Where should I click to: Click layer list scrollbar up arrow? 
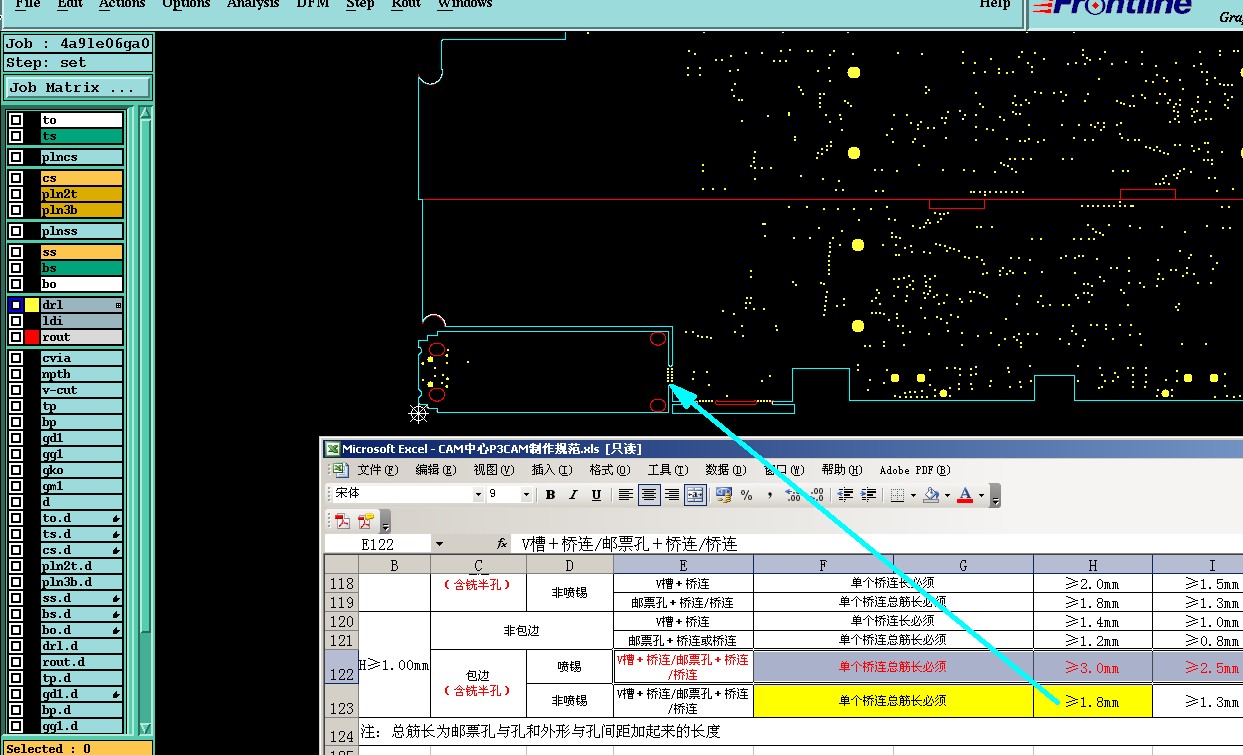pos(146,114)
